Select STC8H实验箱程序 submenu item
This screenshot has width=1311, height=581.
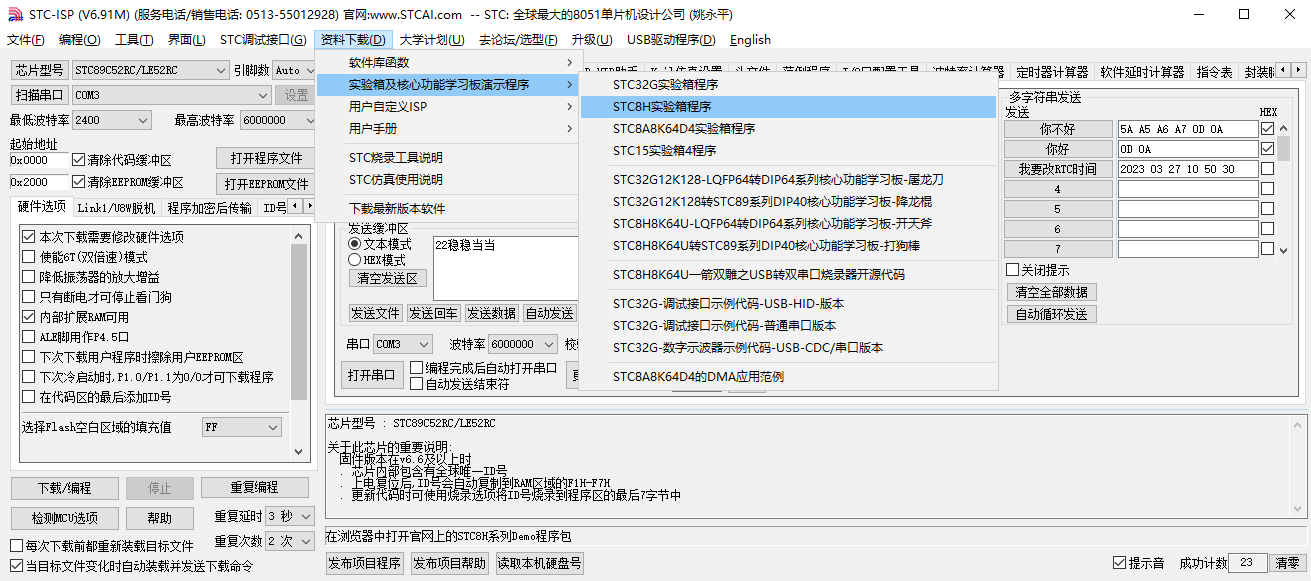[788, 107]
